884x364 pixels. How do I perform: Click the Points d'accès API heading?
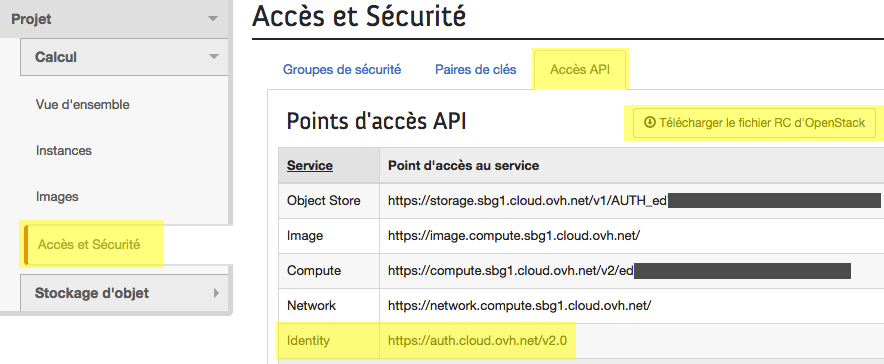click(x=376, y=121)
